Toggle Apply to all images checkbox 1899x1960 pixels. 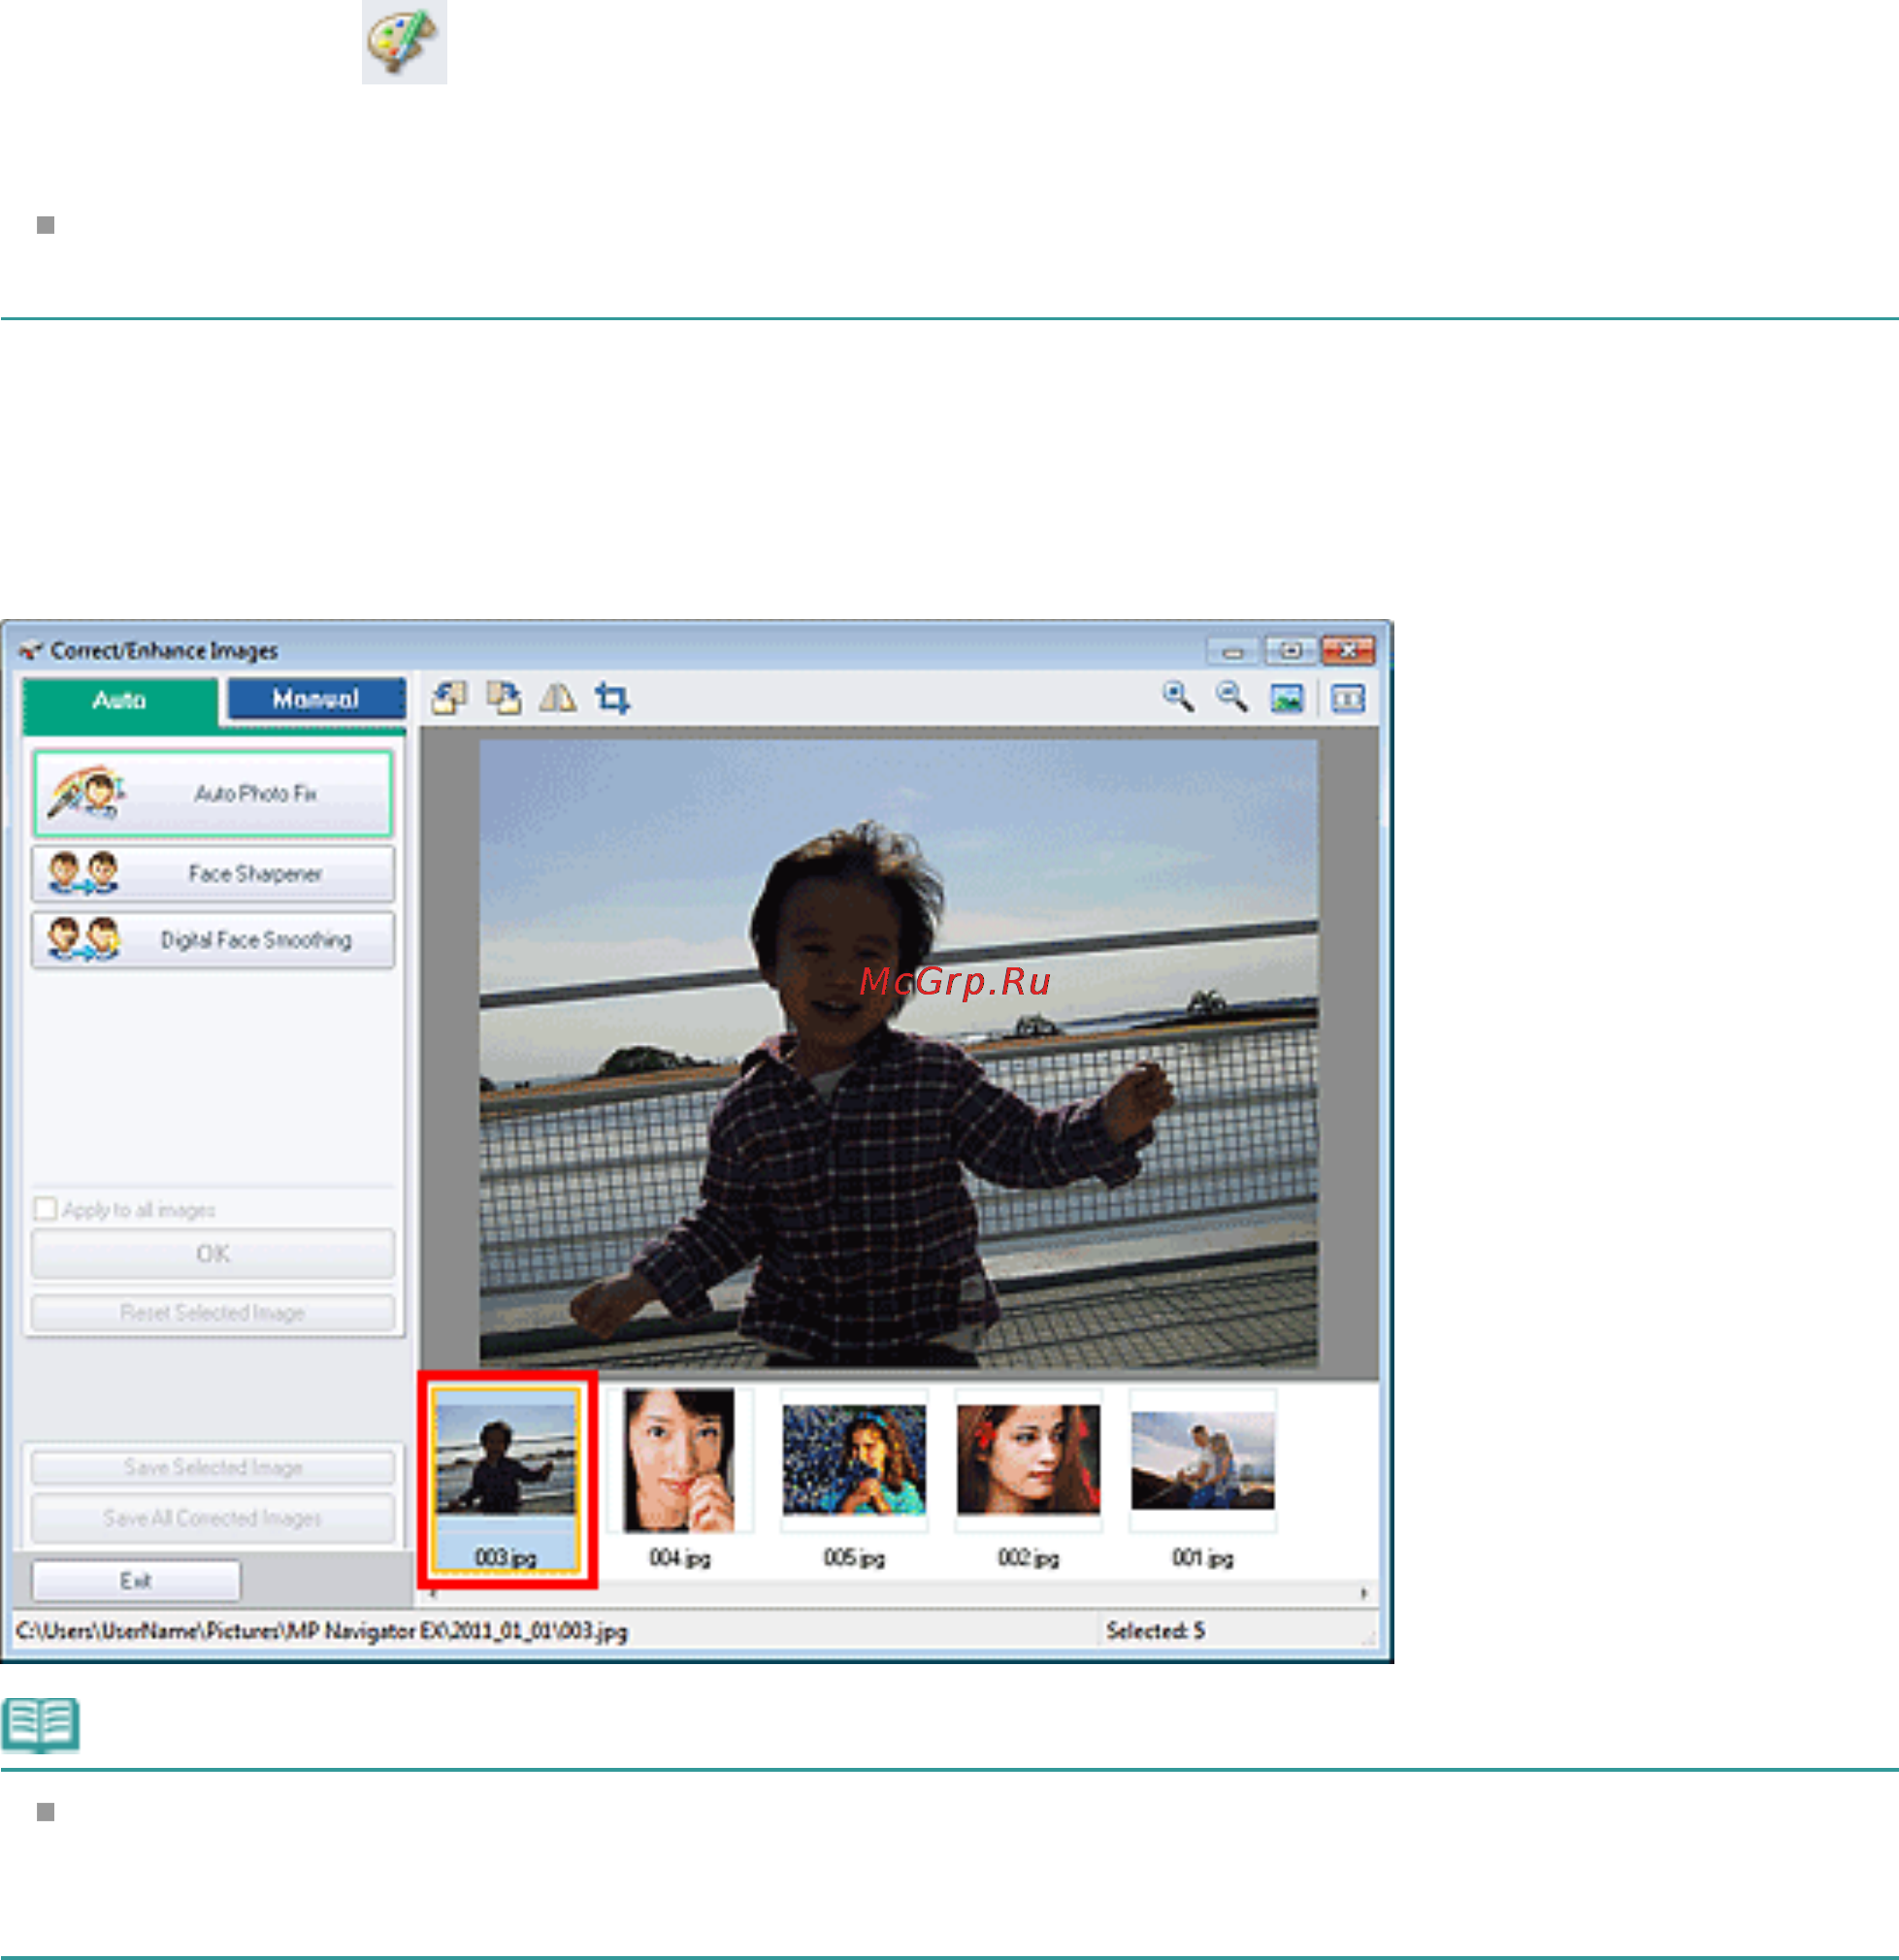[45, 1209]
